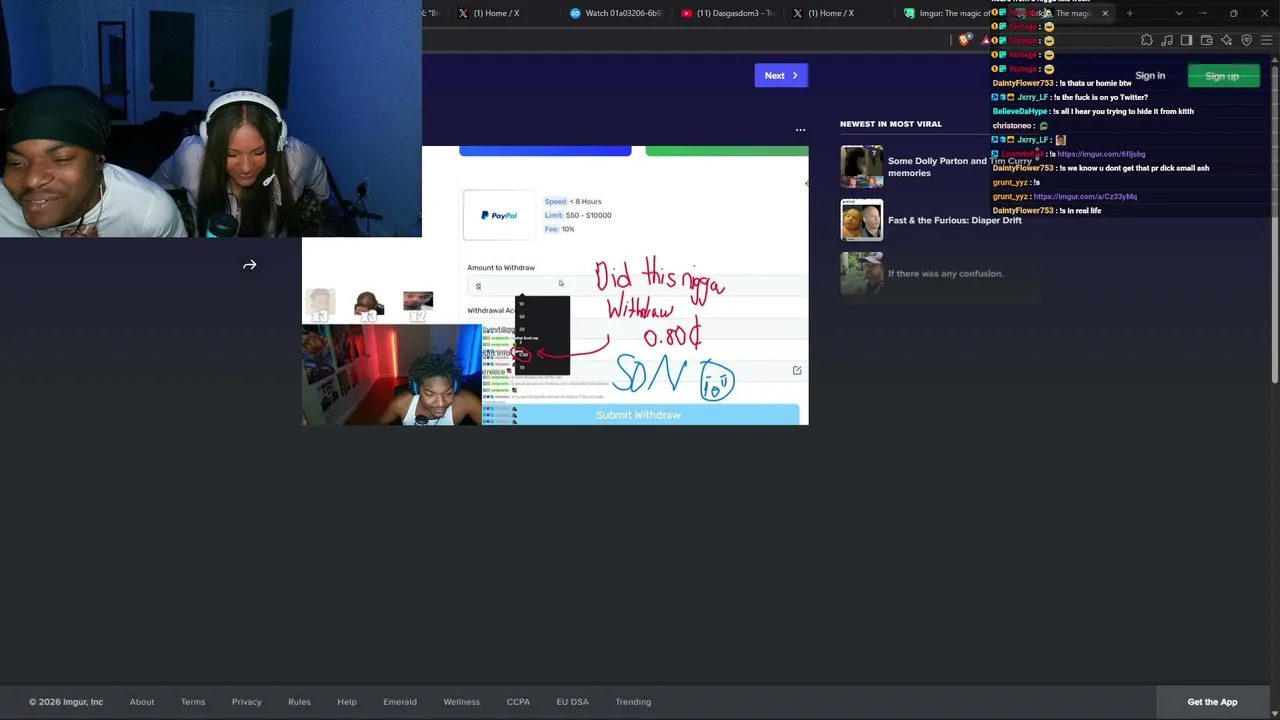Click the Brave VPN shield icon
This screenshot has height=720, width=1280.
(1246, 40)
